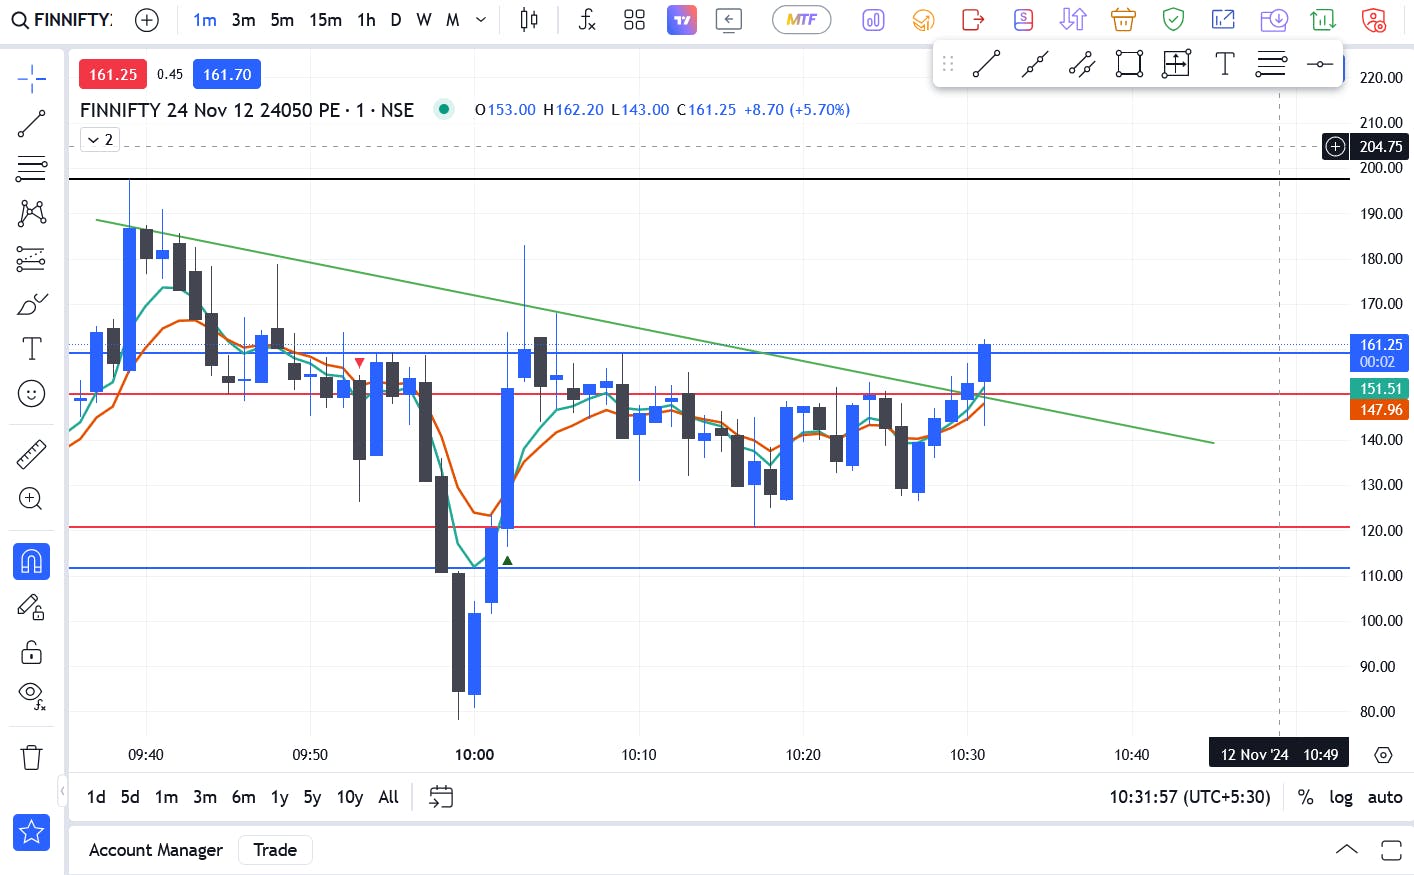Open the emoji icons tool
Image resolution: width=1414 pixels, height=875 pixels.
point(32,394)
